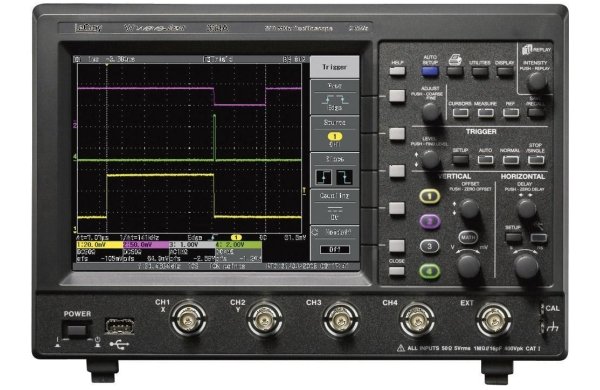Toggle the STOP/SINGLE trigger button
Image resolution: width=600 pixels, height=390 pixels.
click(536, 160)
